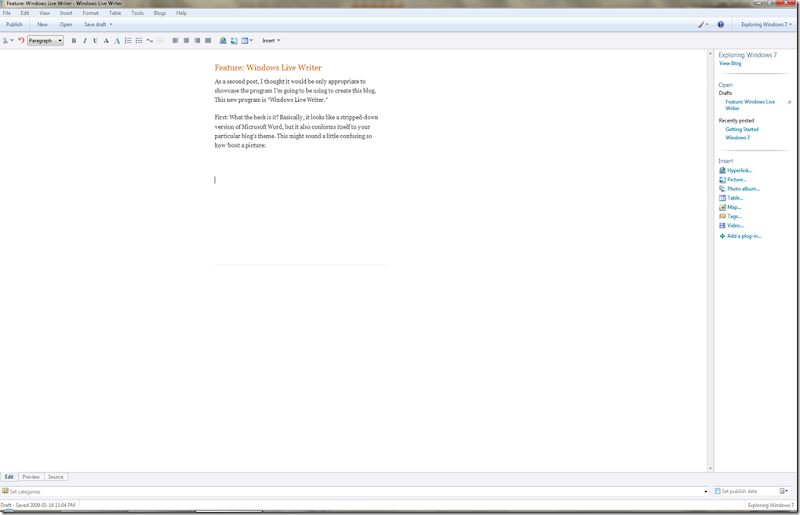This screenshot has height=515, width=800.
Task: Open the Set categories dropdown
Action: click(x=706, y=492)
